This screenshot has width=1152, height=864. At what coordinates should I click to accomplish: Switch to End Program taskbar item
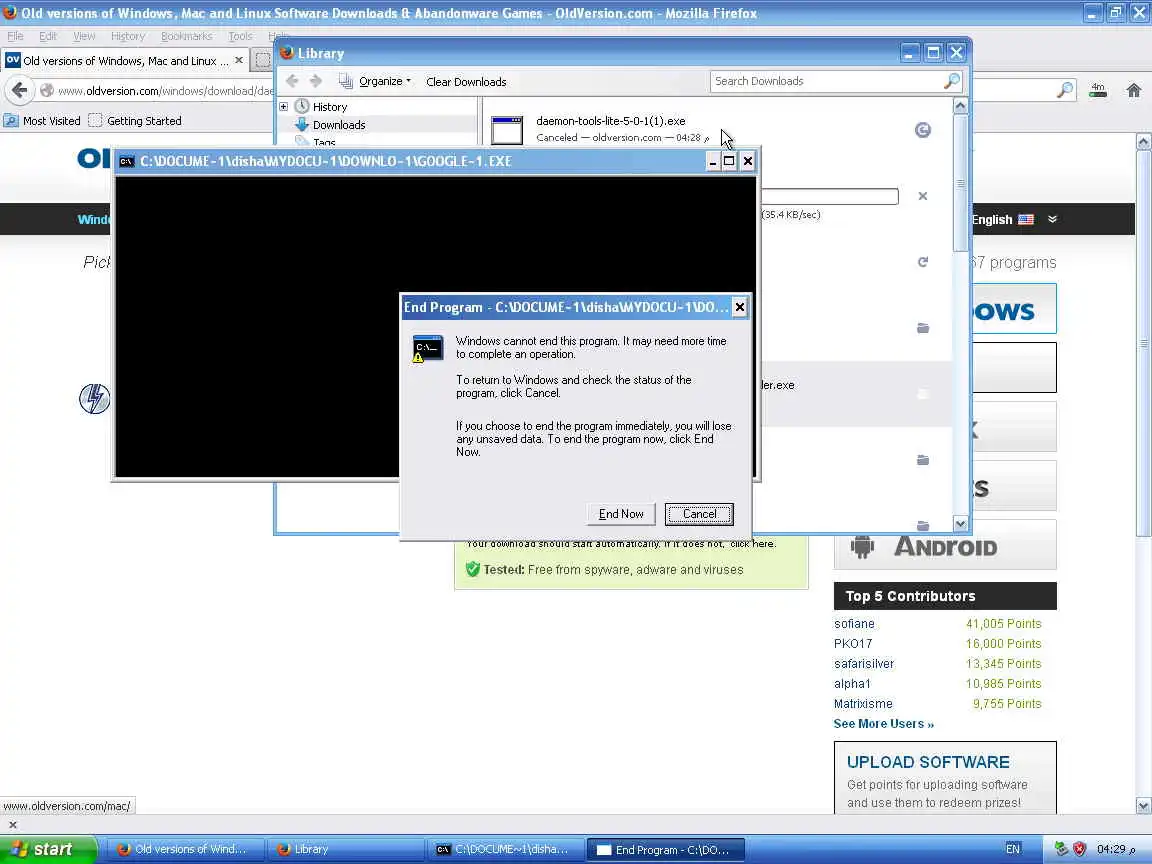[666, 849]
